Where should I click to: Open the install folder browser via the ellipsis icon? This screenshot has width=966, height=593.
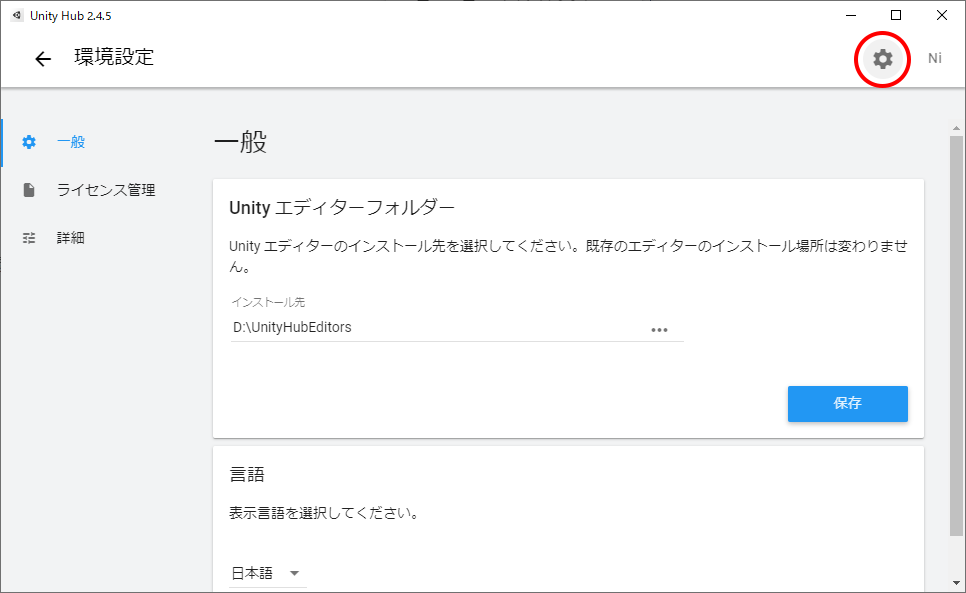pos(660,329)
